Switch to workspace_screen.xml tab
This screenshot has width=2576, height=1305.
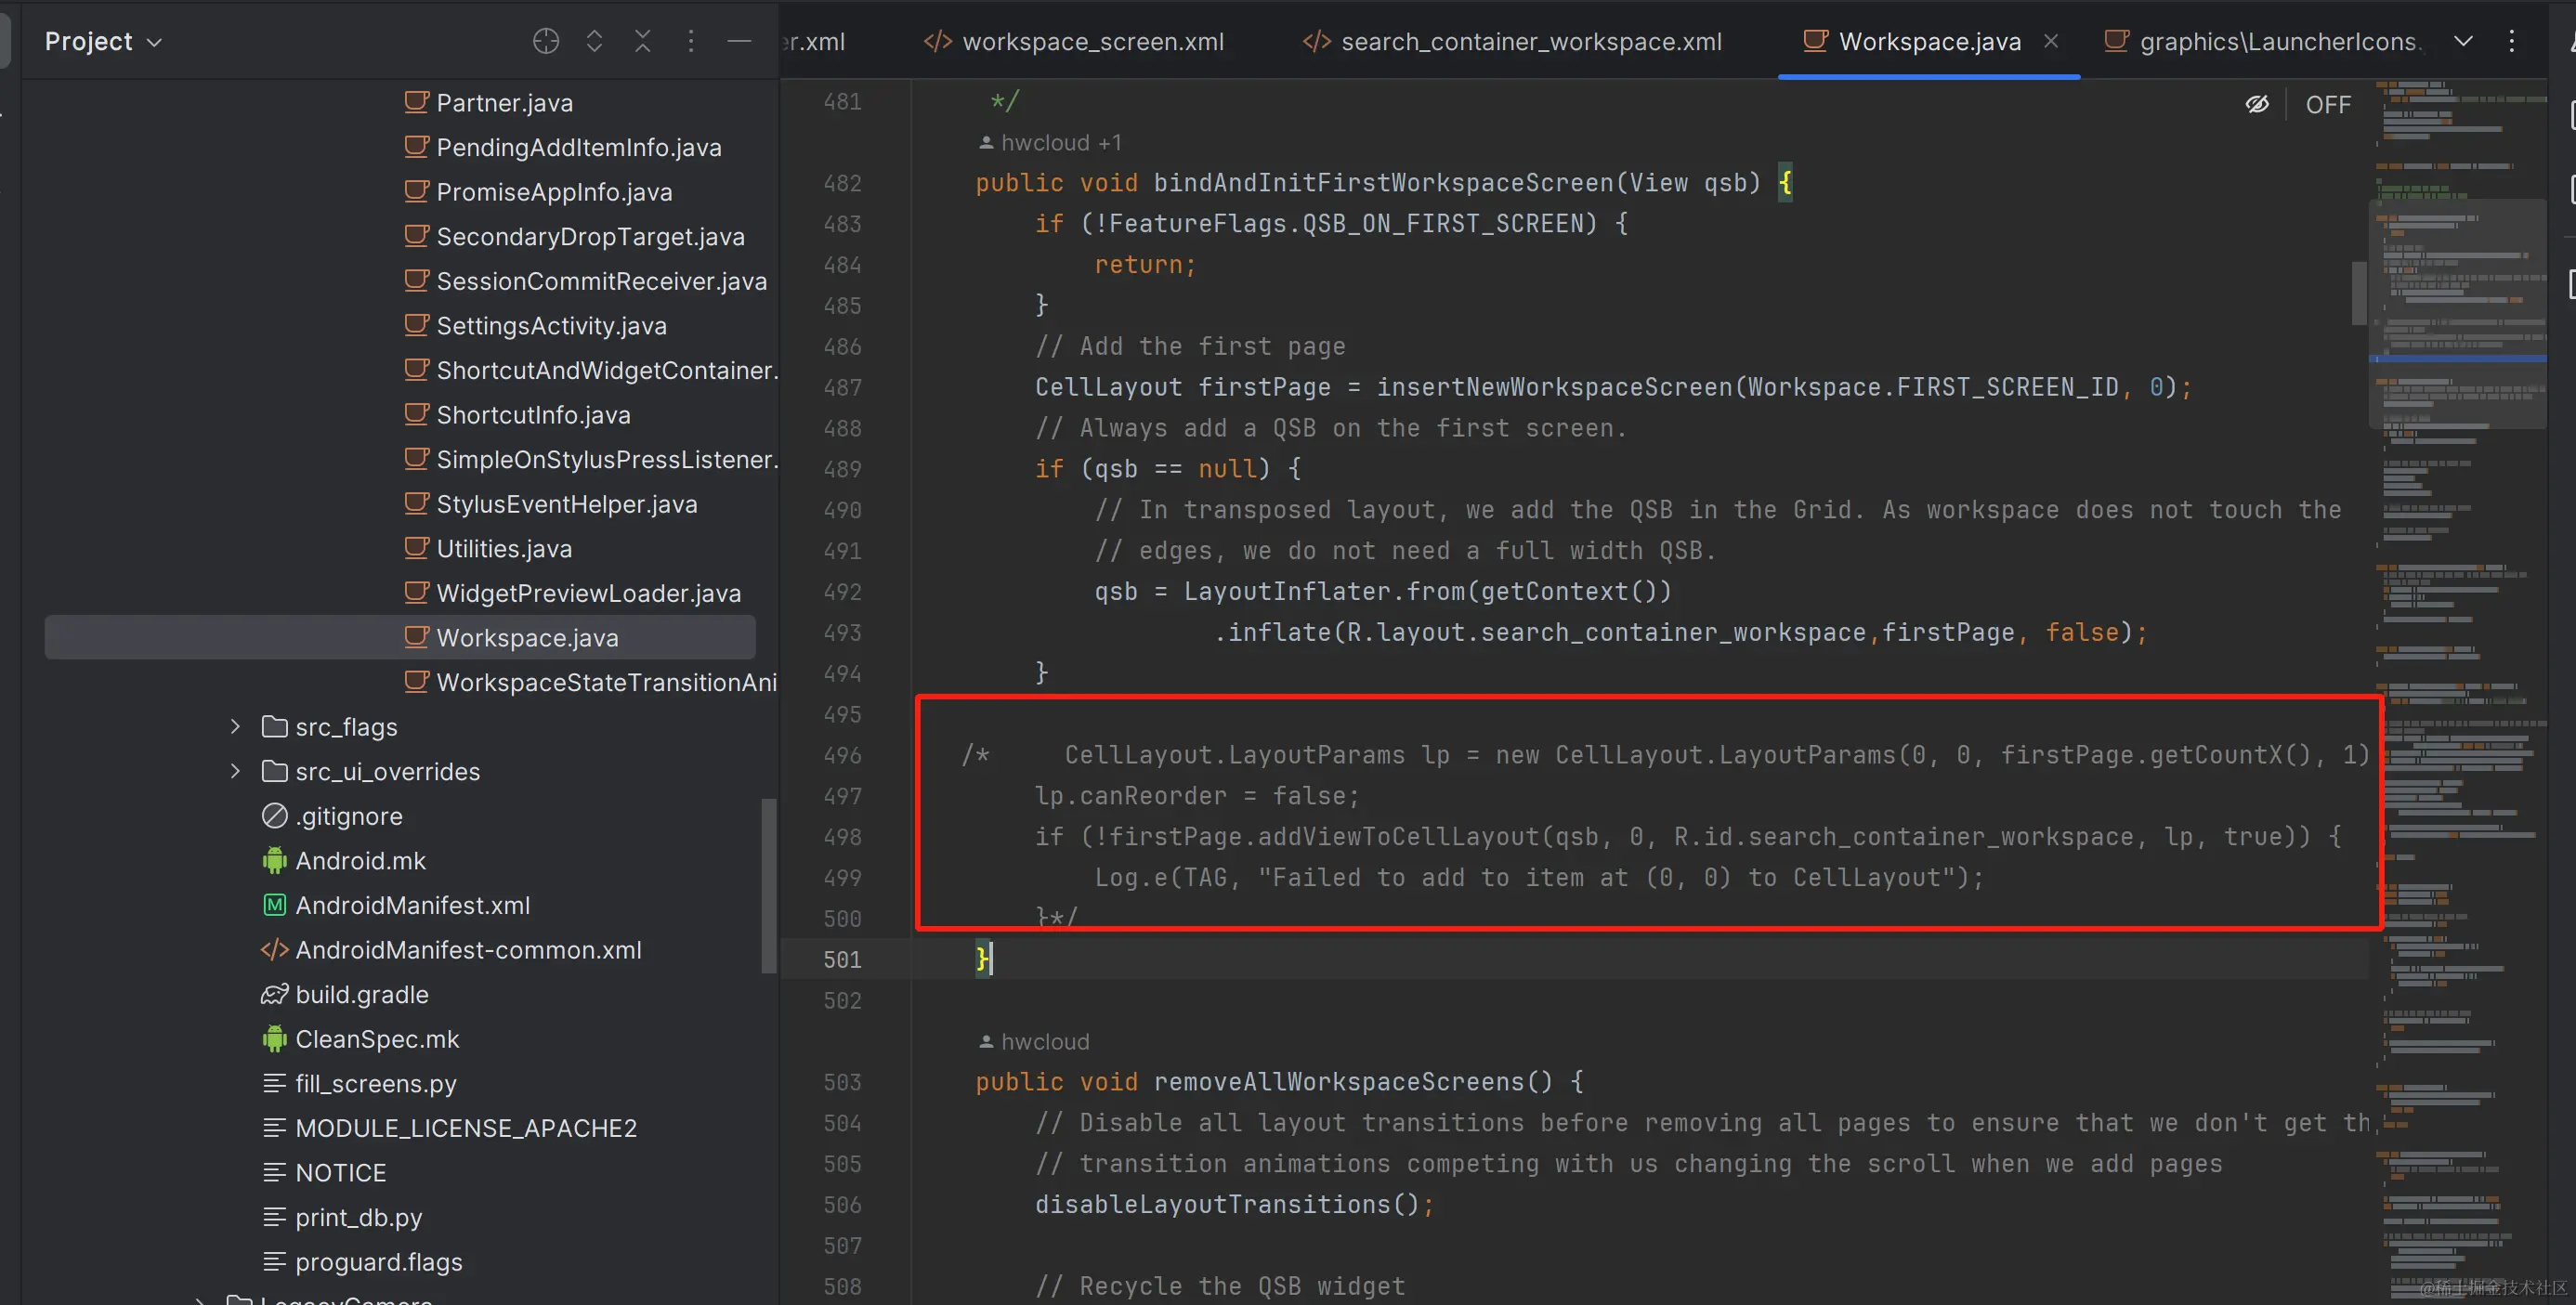pyautogui.click(x=1074, y=41)
